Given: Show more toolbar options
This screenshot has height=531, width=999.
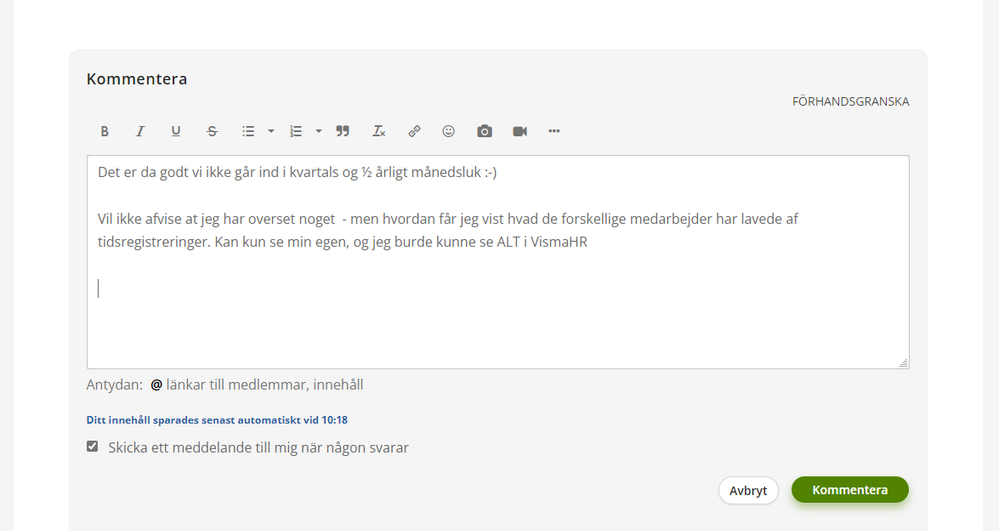Looking at the screenshot, I should pyautogui.click(x=554, y=131).
